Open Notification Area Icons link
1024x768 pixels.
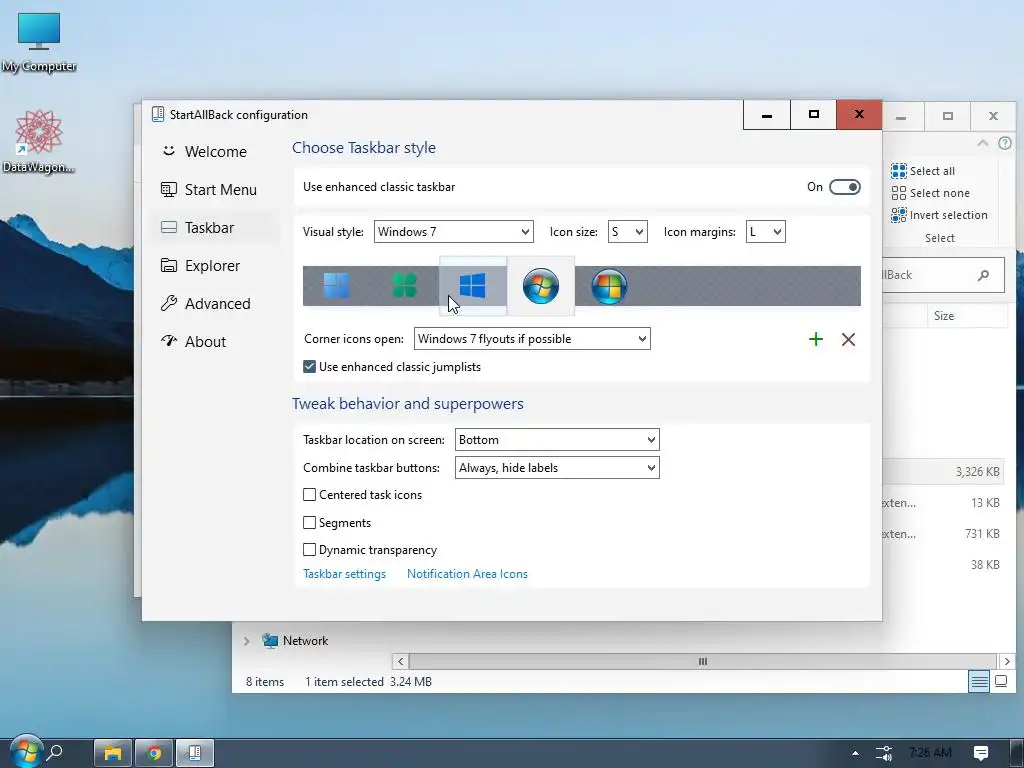[x=467, y=574]
